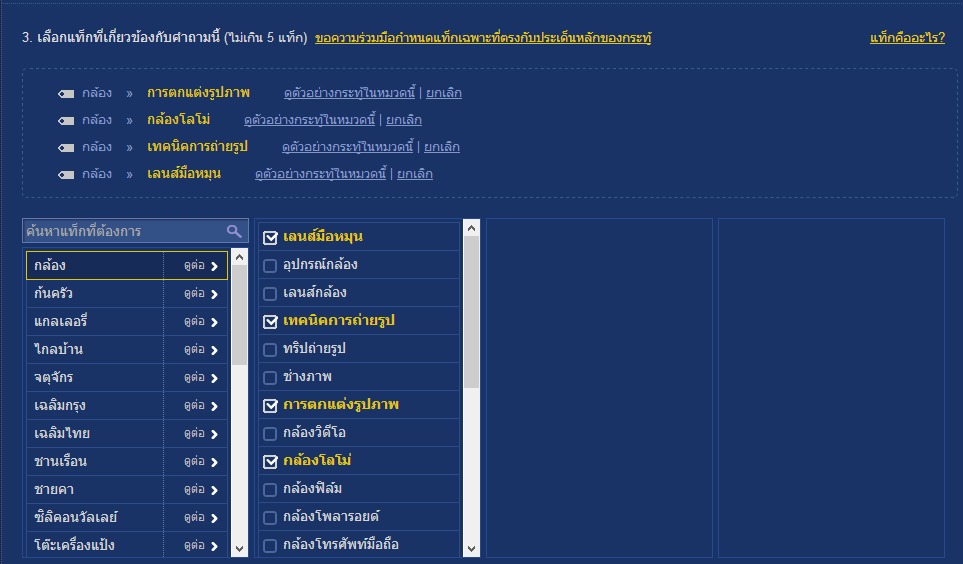
Task: Check the กล้องโพลารอยด์ checkbox
Action: 270,517
